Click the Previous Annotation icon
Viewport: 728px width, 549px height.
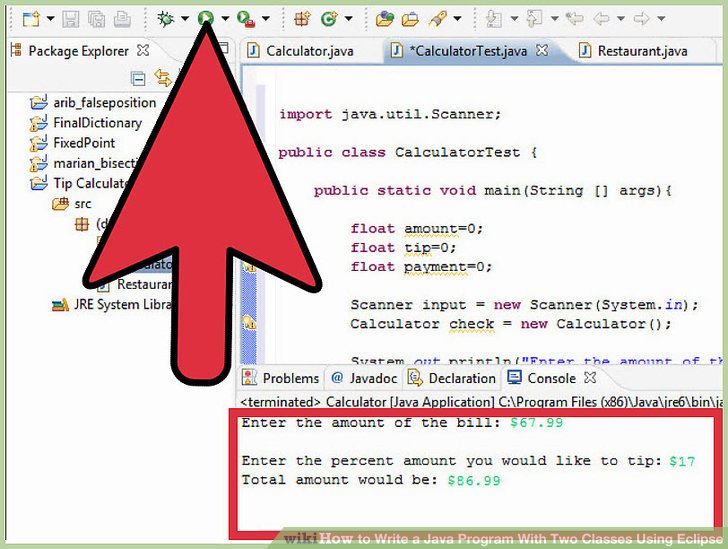534,19
